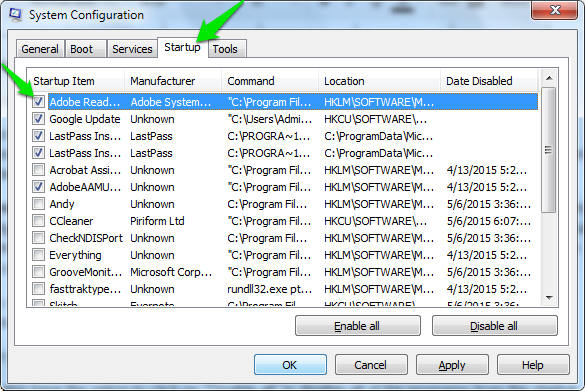Click the Cancel button
This screenshot has height=391, width=585.
coord(371,365)
